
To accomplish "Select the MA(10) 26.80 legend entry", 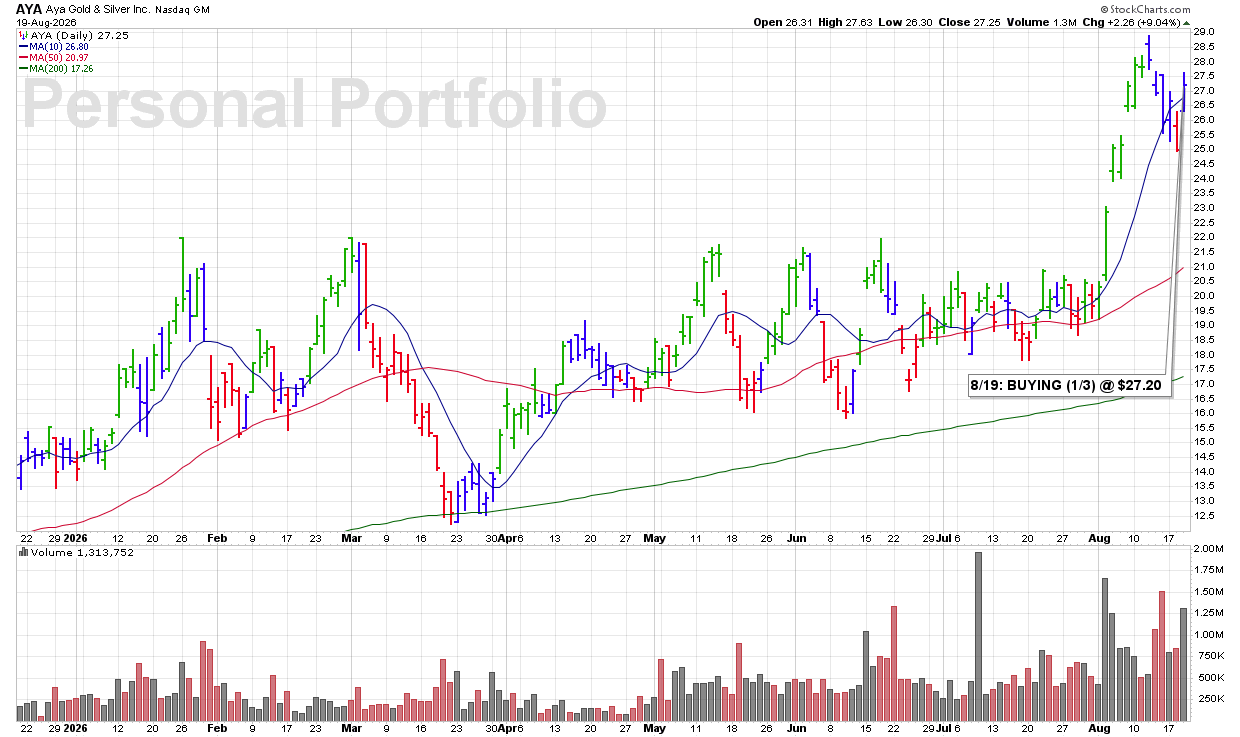I will point(56,45).
